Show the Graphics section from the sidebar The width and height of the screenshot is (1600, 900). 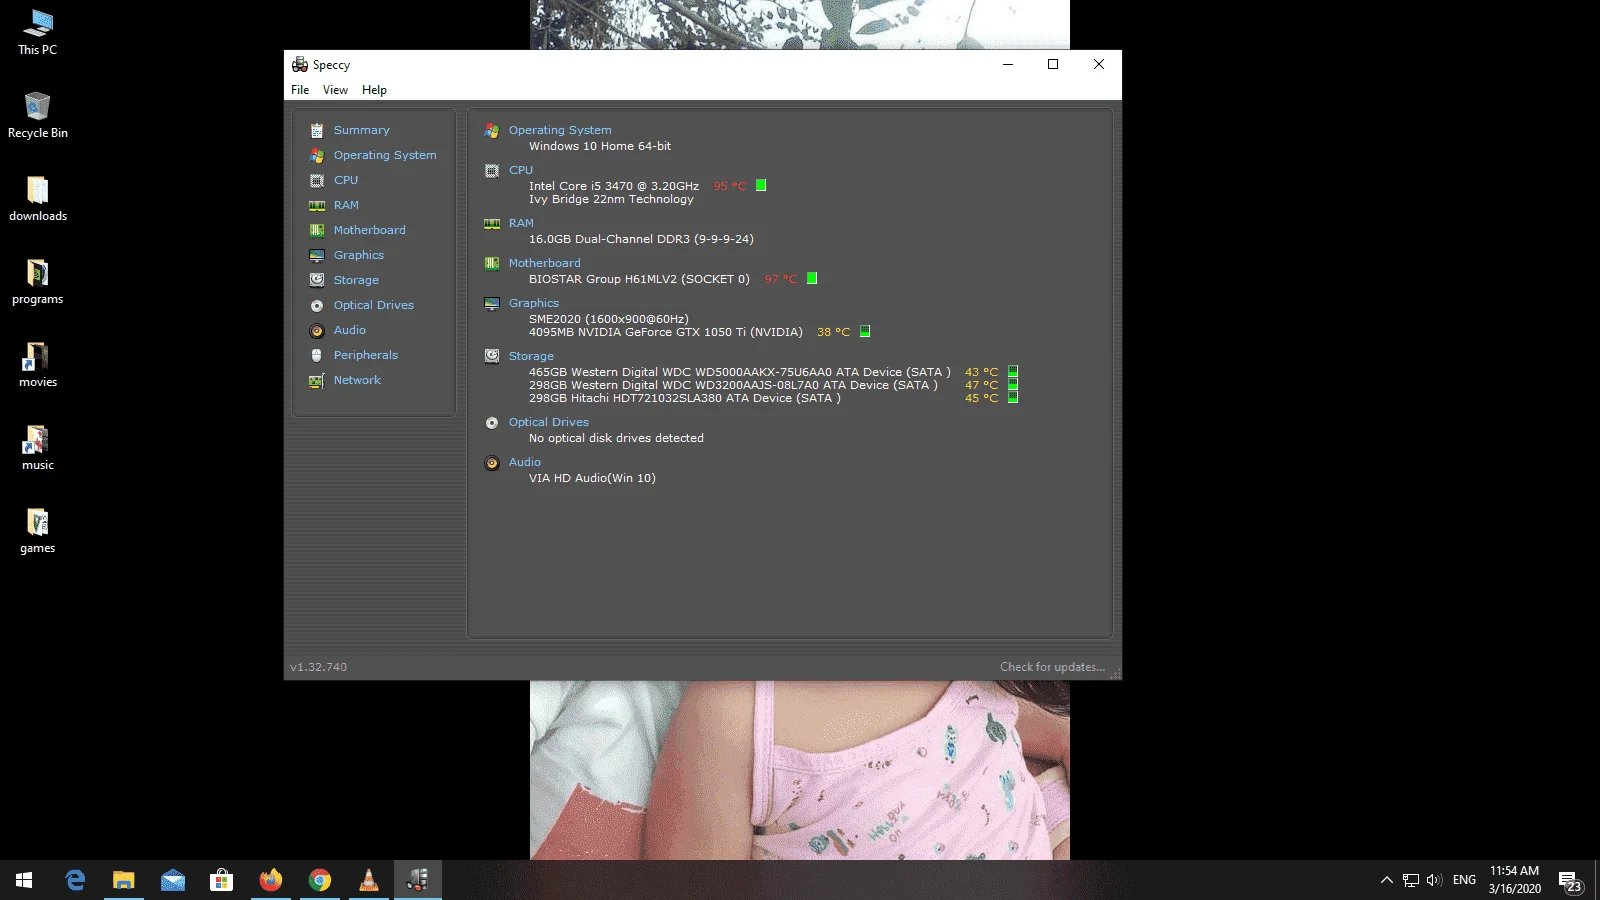359,255
